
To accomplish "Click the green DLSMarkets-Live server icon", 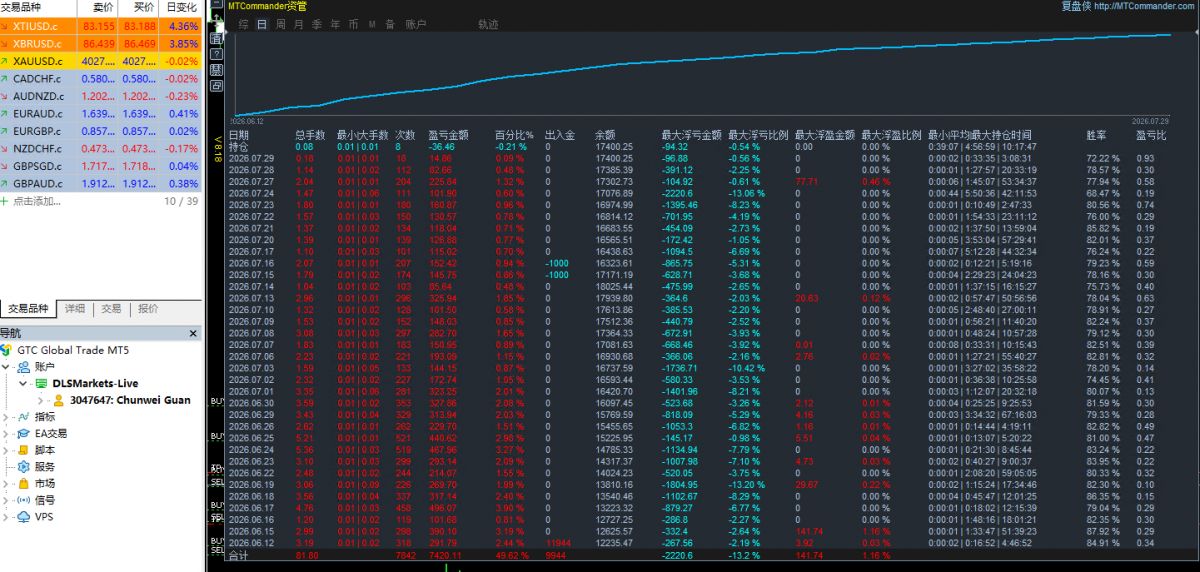I will coord(41,383).
